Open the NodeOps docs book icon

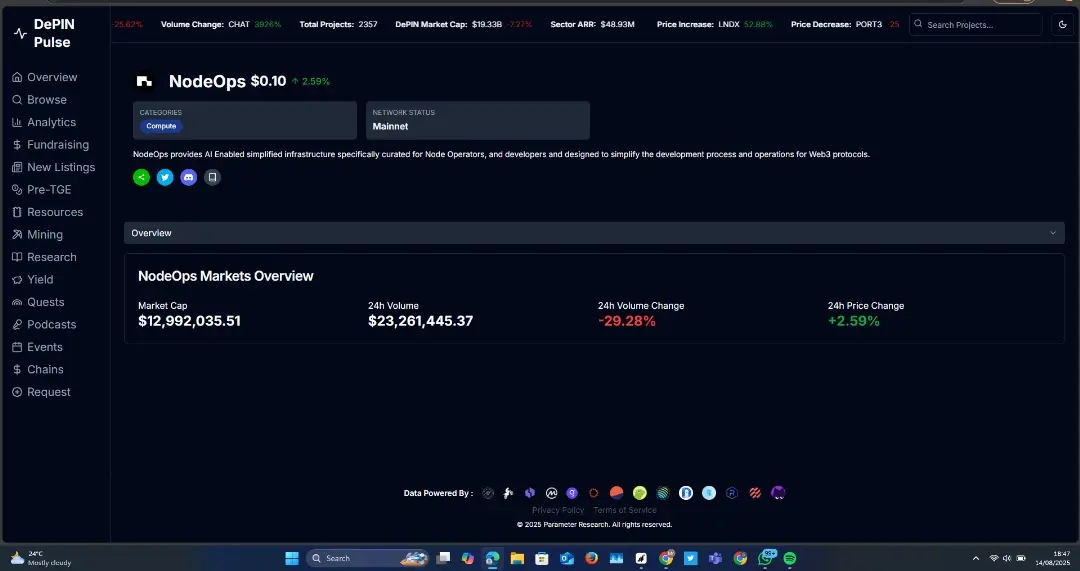click(x=212, y=177)
